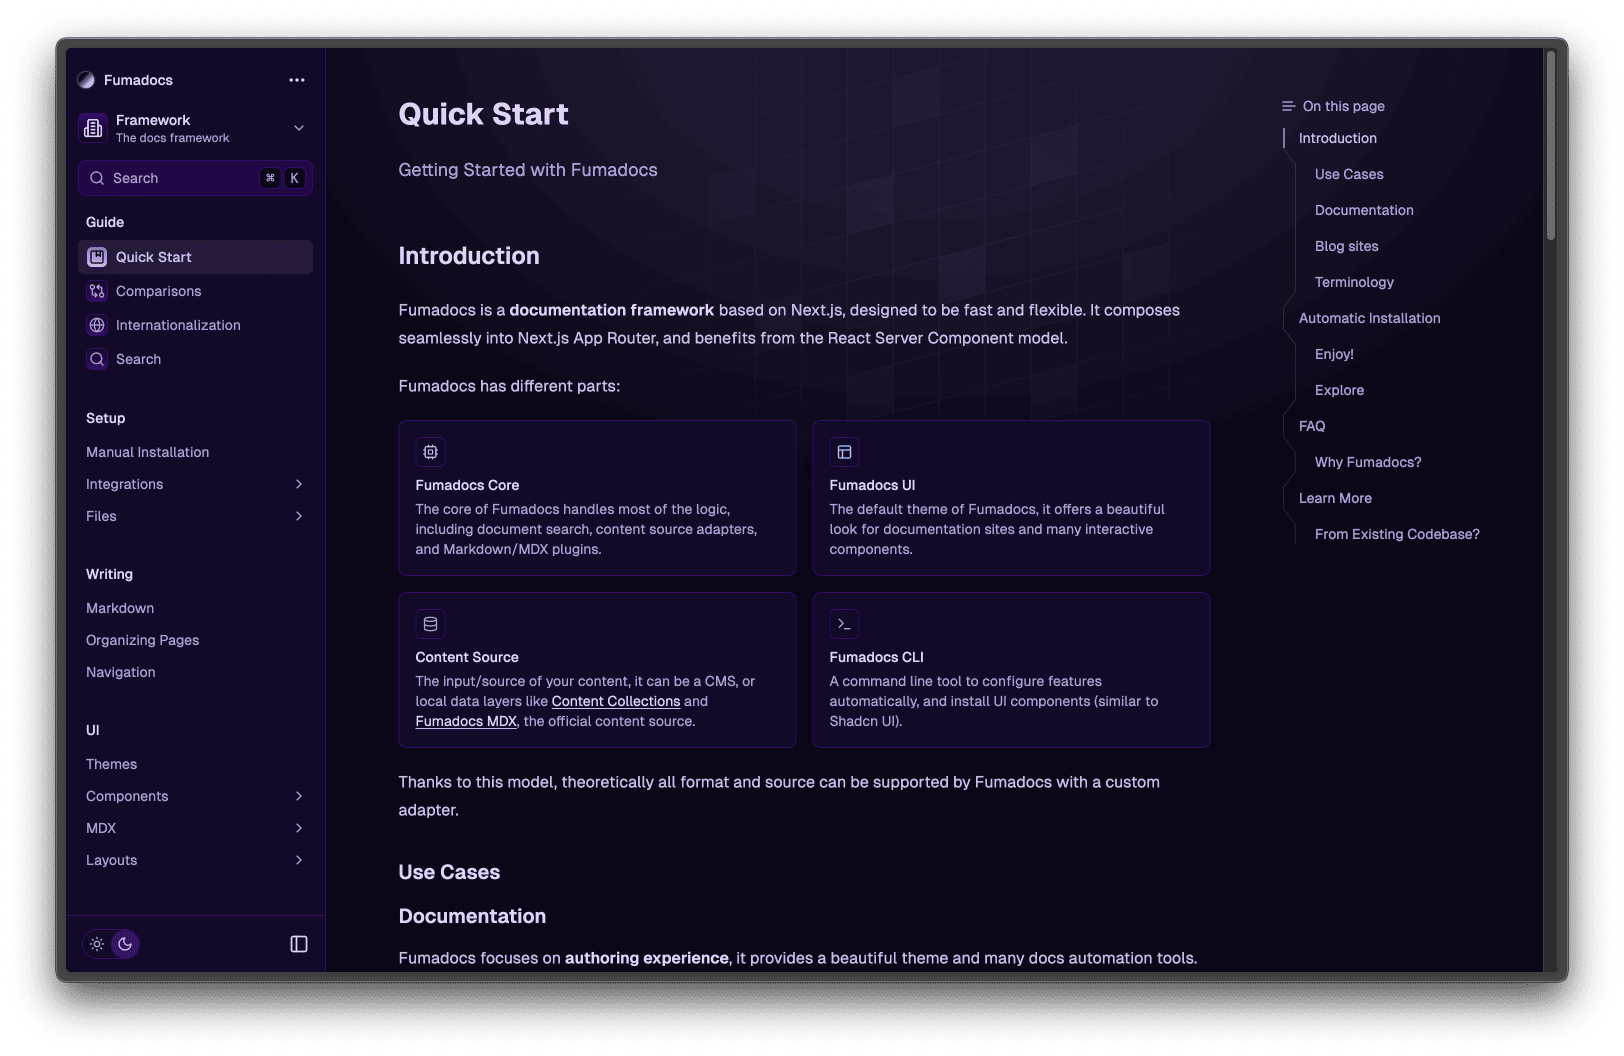Click the Fumadocs Core chip icon
This screenshot has height=1056, width=1624.
tap(430, 452)
